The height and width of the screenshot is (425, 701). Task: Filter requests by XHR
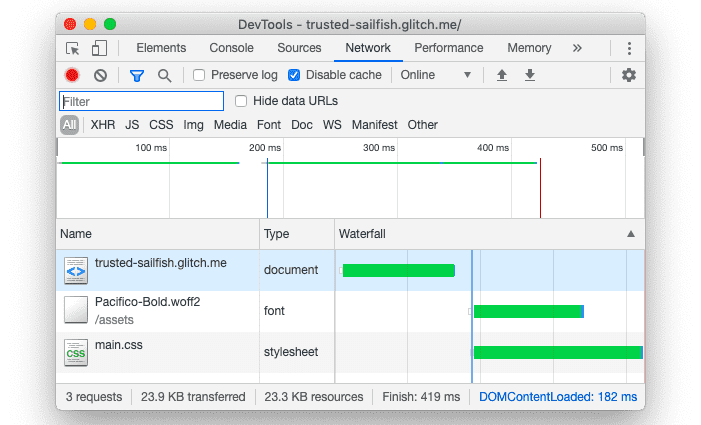(x=103, y=125)
